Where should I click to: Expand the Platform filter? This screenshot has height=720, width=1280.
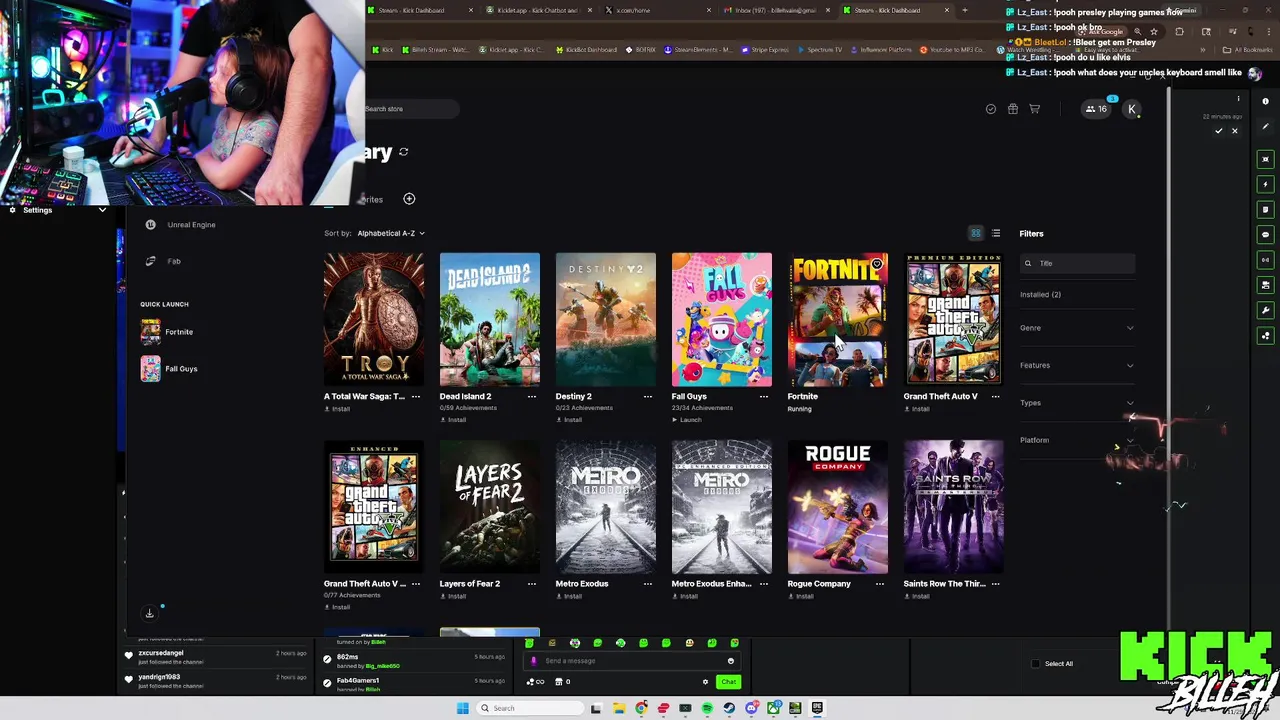[x=1077, y=440]
